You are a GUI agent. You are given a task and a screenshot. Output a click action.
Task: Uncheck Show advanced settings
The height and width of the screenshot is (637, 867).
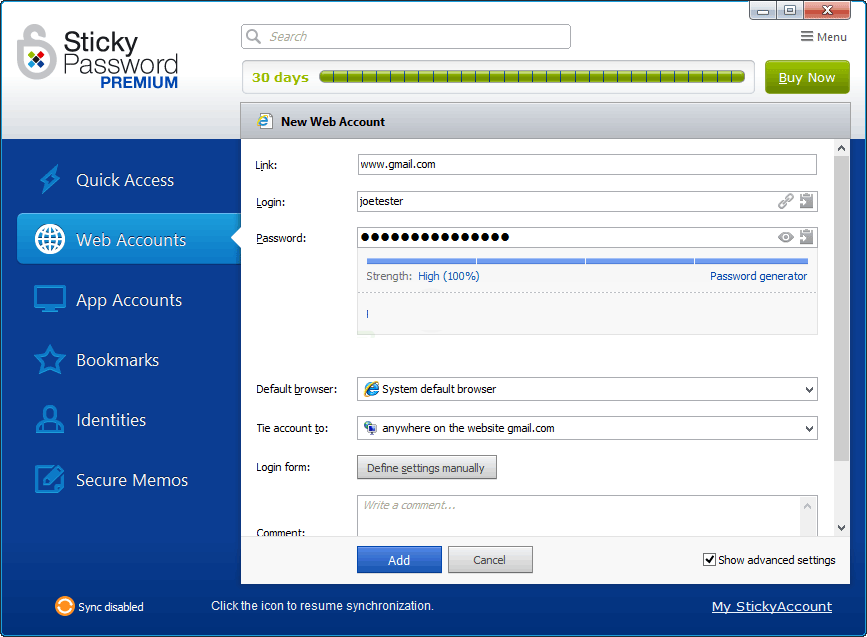click(710, 560)
